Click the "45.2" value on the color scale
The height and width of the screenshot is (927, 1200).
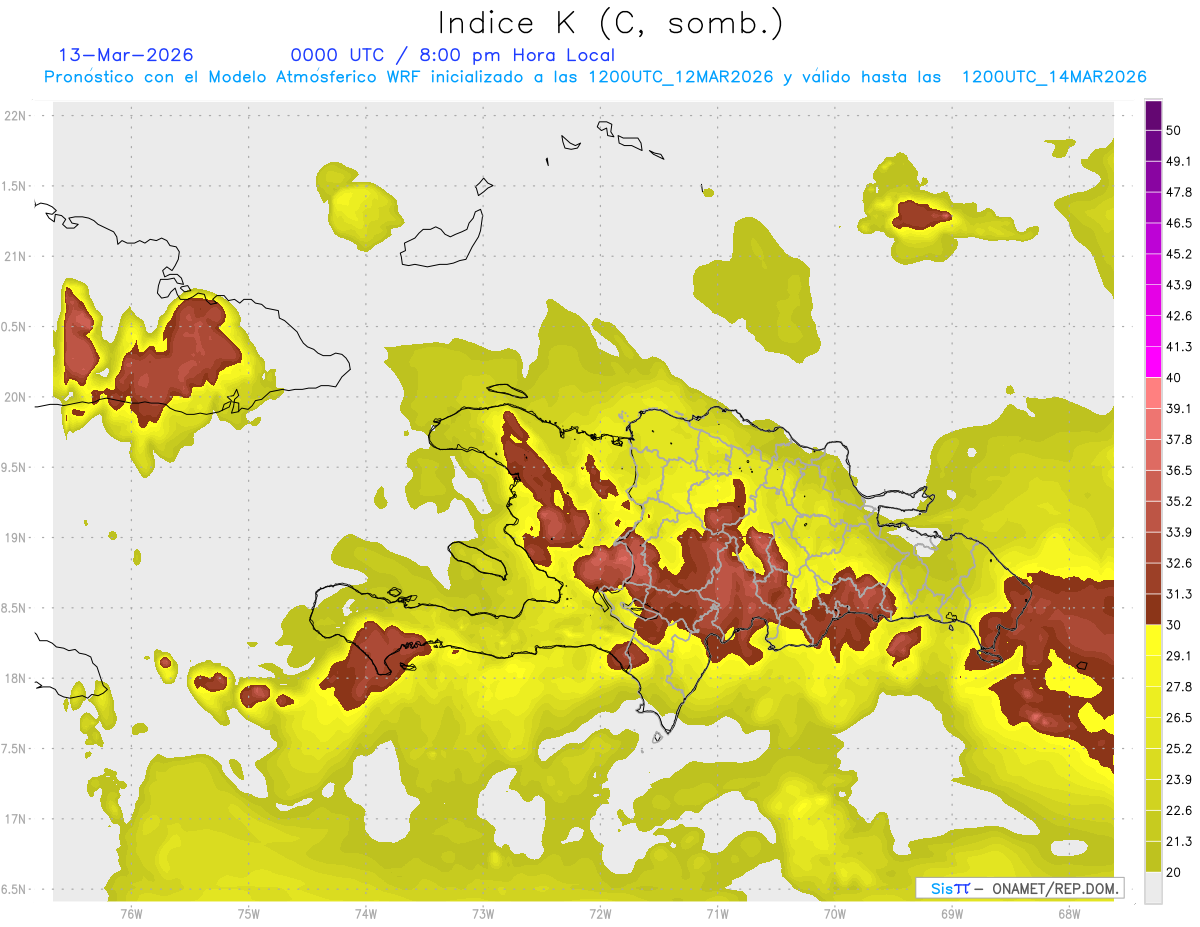(x=1179, y=254)
